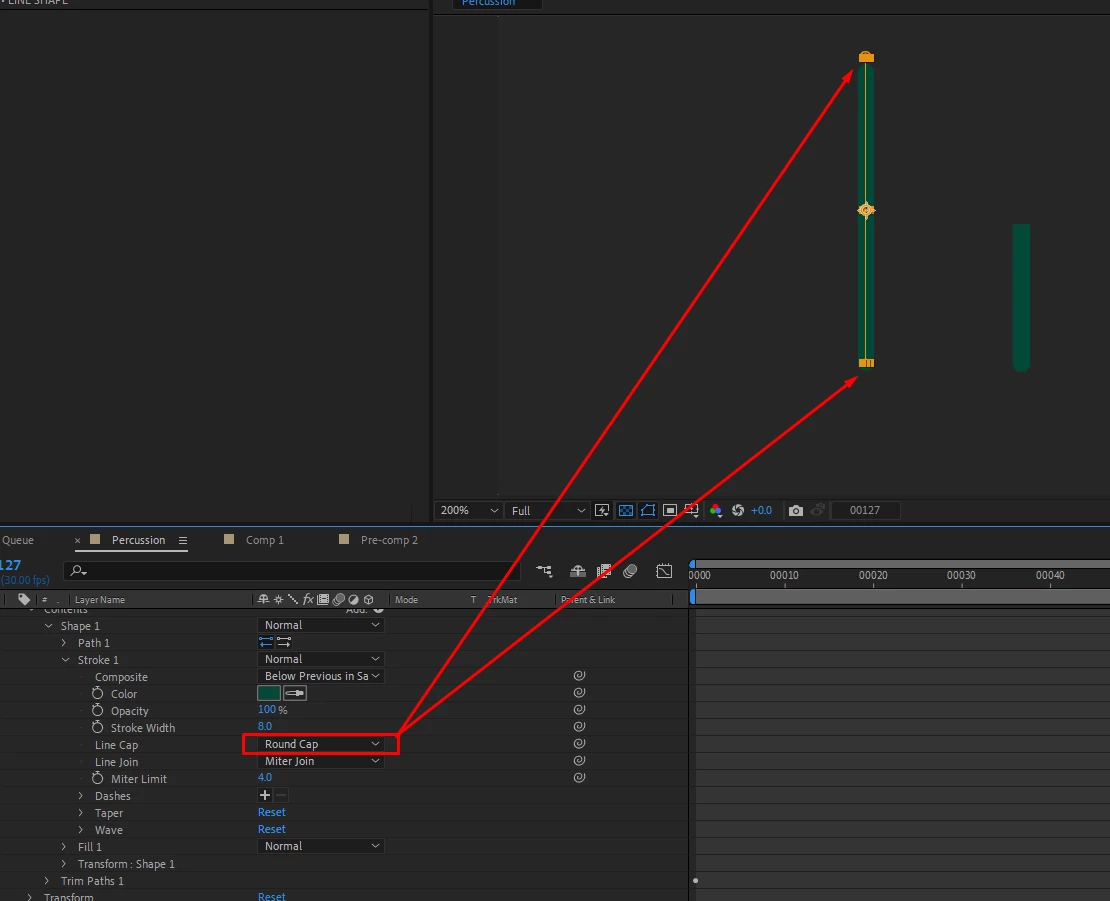1110x901 pixels.
Task: Expand the Trim Paths 1 property
Action: (x=47, y=880)
